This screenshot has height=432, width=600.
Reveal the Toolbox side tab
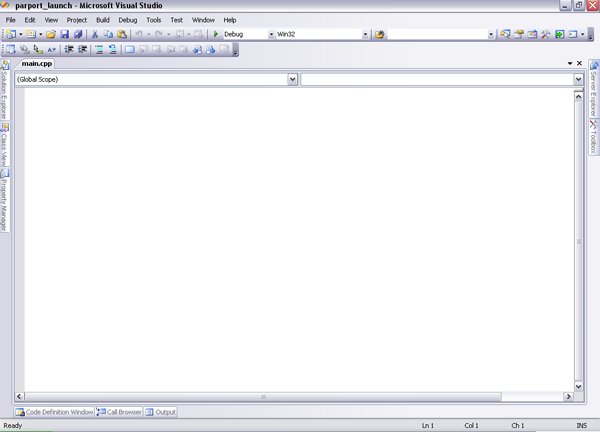click(x=593, y=137)
